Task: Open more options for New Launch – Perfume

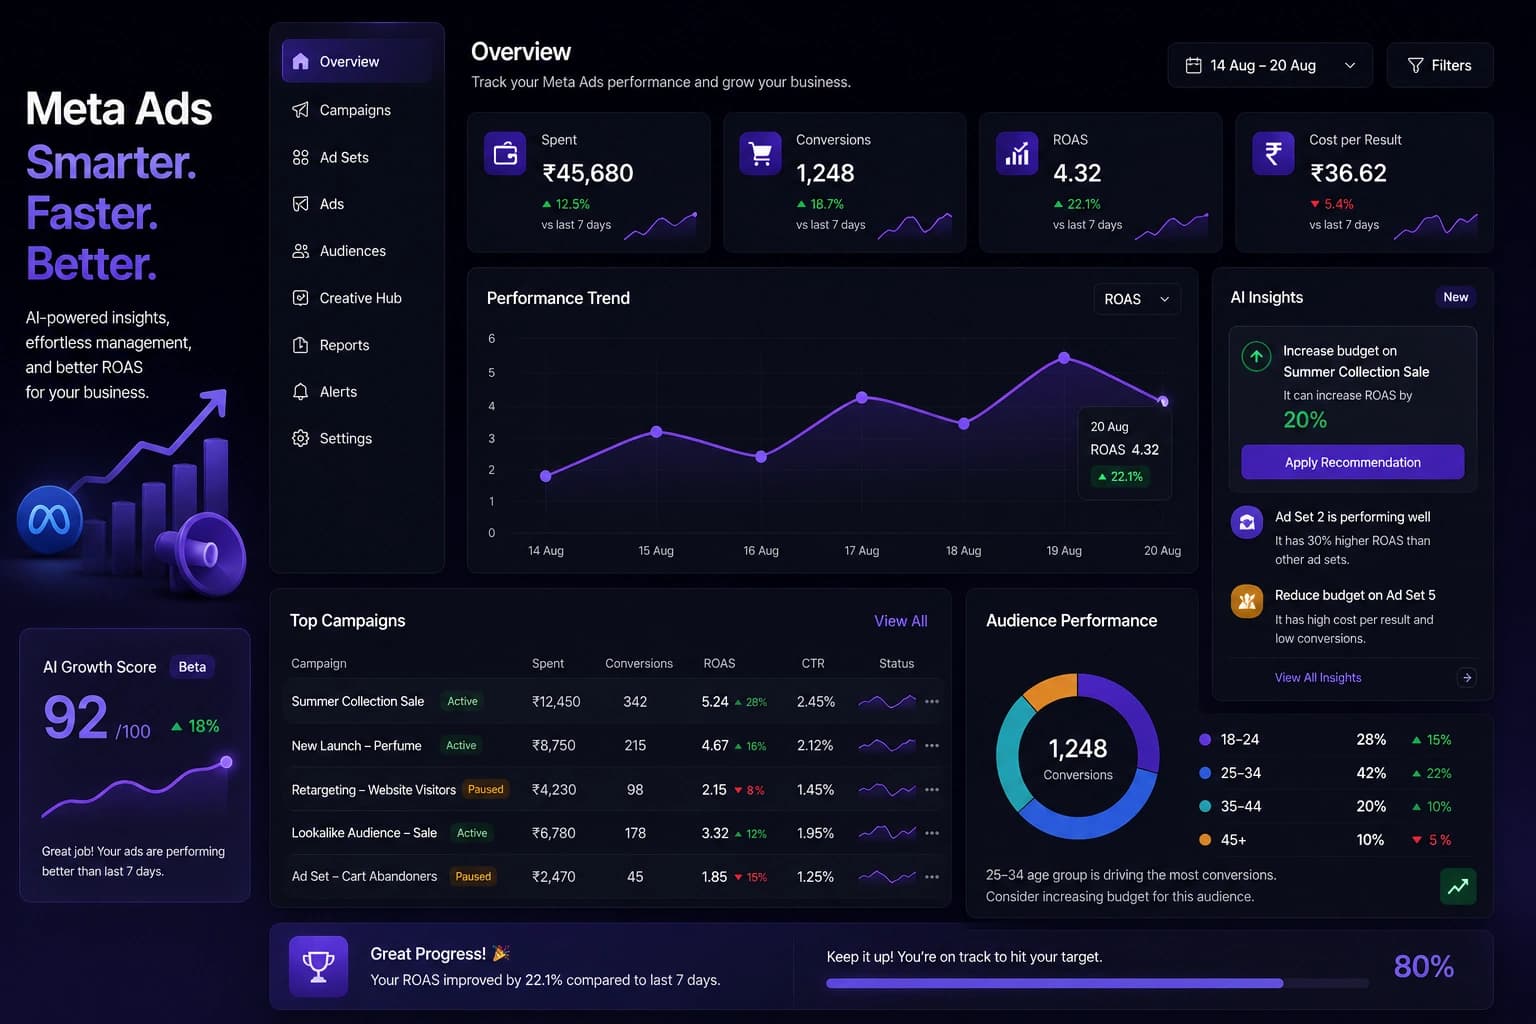Action: click(932, 746)
